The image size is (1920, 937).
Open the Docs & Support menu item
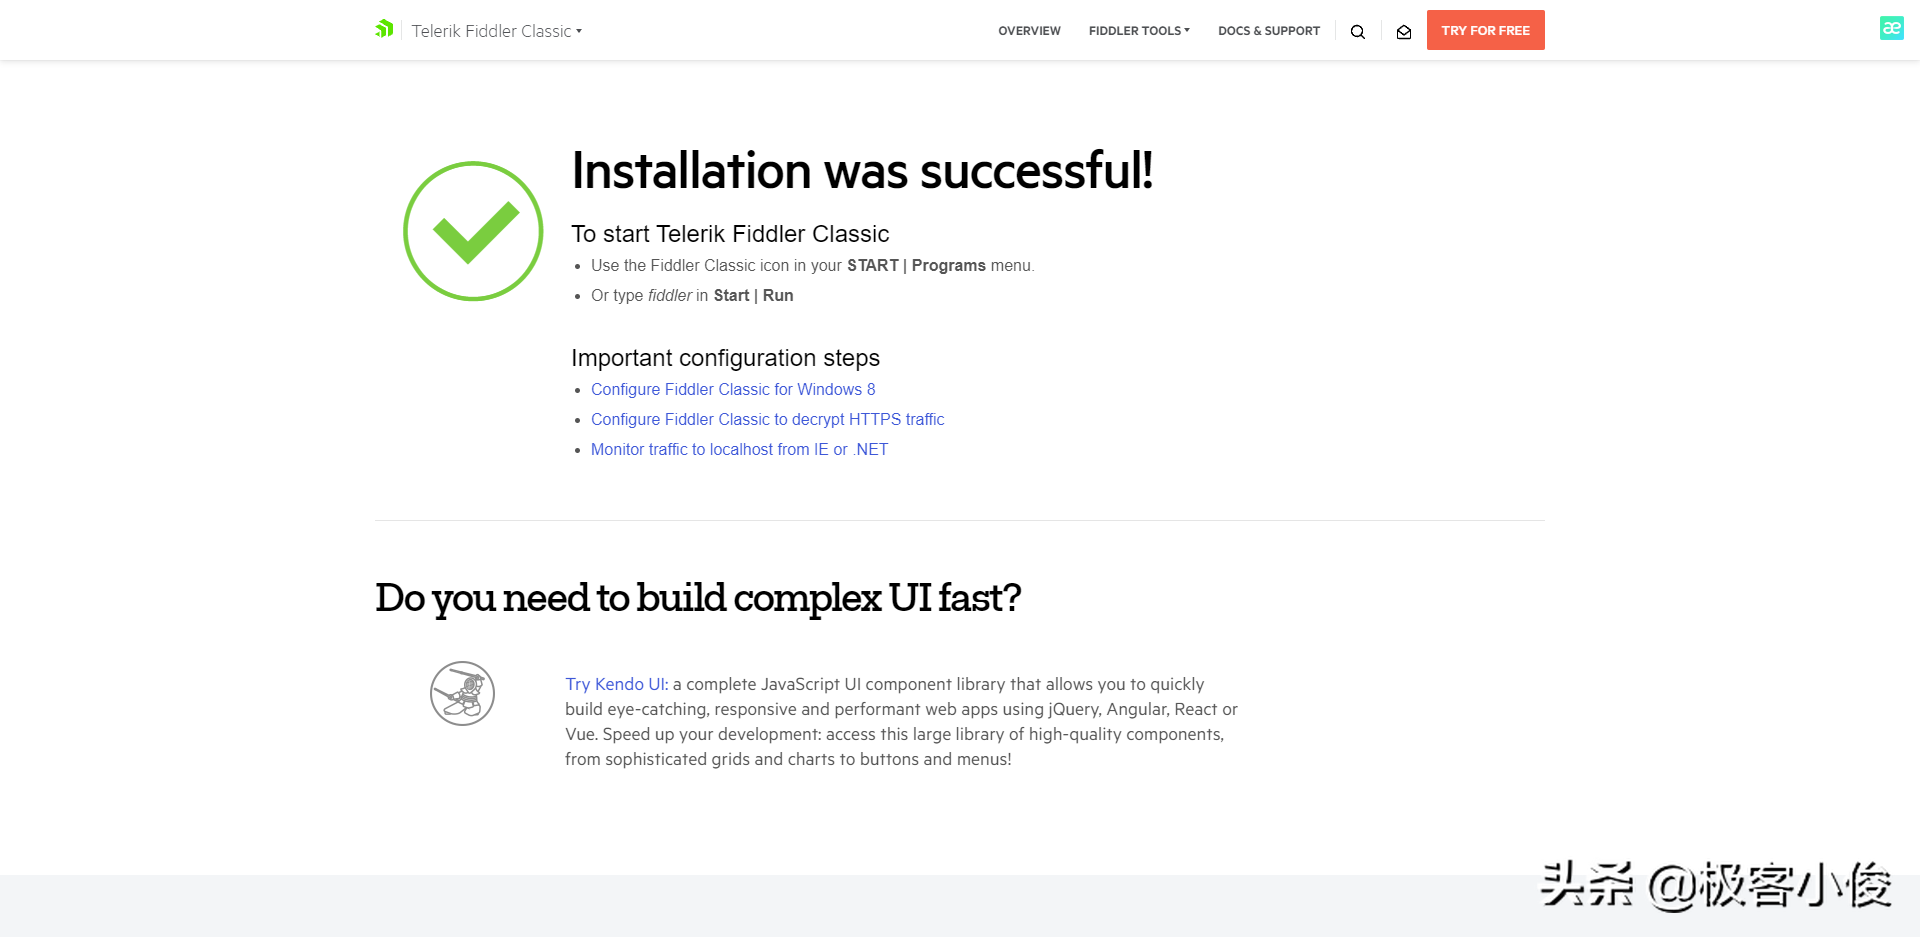coord(1269,31)
